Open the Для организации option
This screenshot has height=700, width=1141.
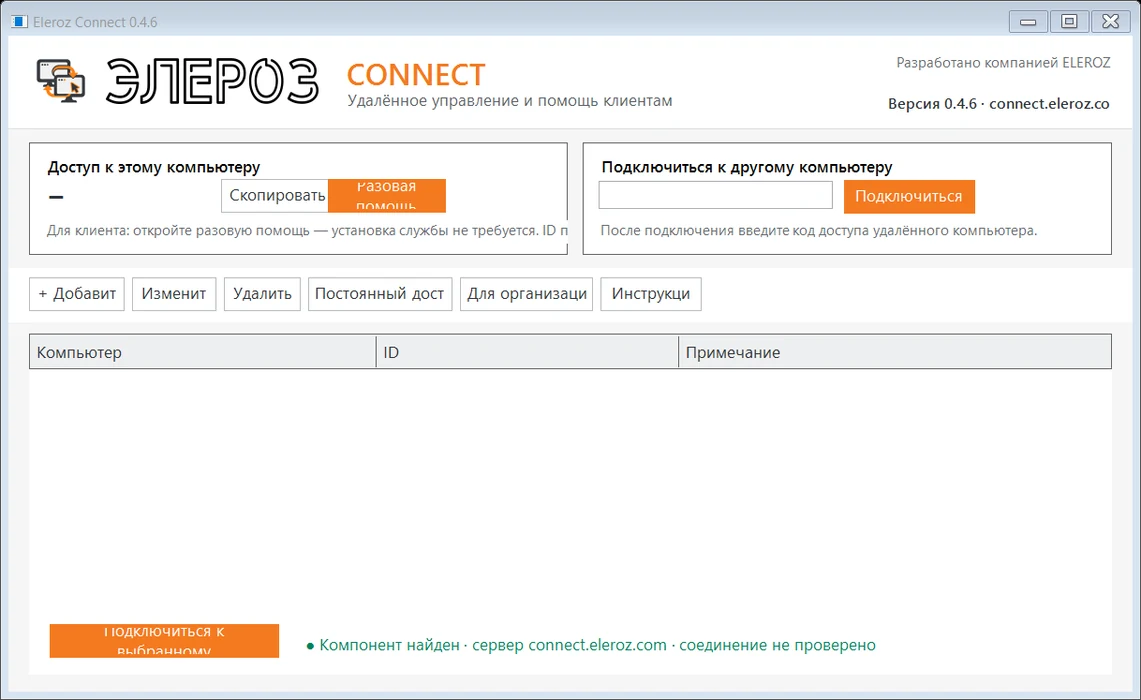tap(526, 294)
